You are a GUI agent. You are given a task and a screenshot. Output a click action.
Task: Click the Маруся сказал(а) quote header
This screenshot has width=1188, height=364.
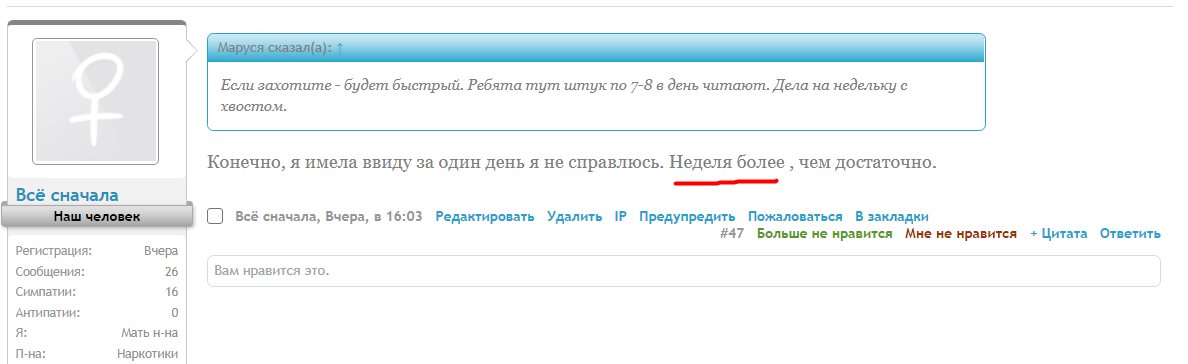pos(596,48)
